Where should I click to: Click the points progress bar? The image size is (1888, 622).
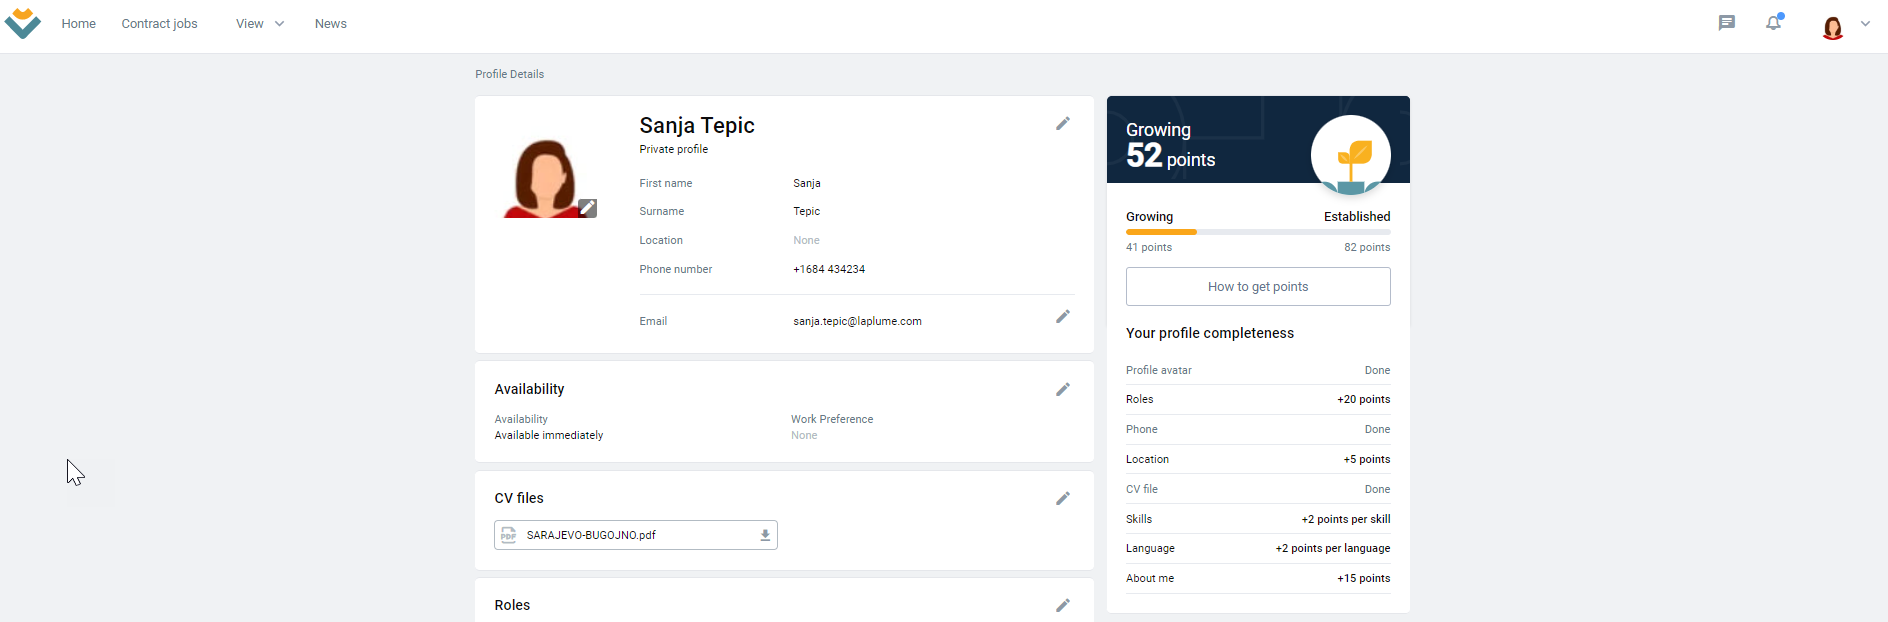(1258, 232)
